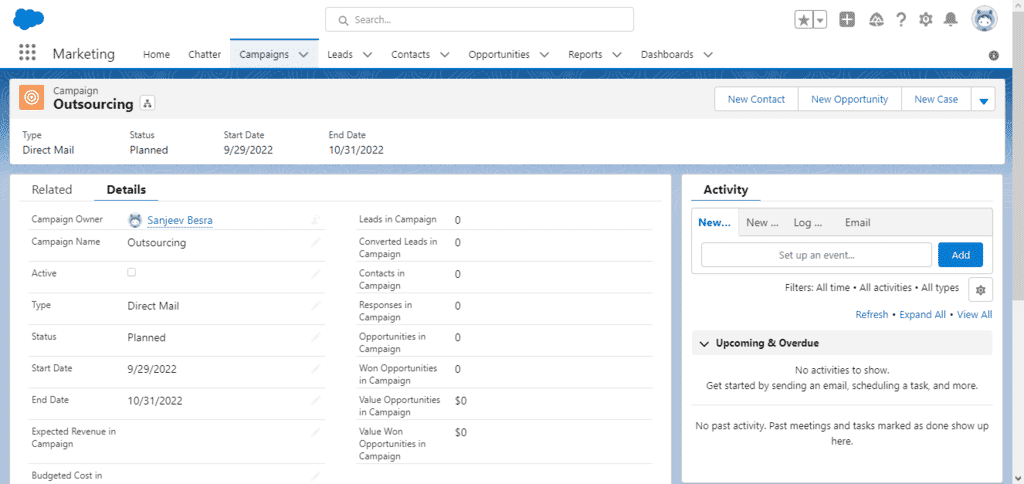Select the Email activity tab
This screenshot has width=1024, height=484.
coord(857,223)
